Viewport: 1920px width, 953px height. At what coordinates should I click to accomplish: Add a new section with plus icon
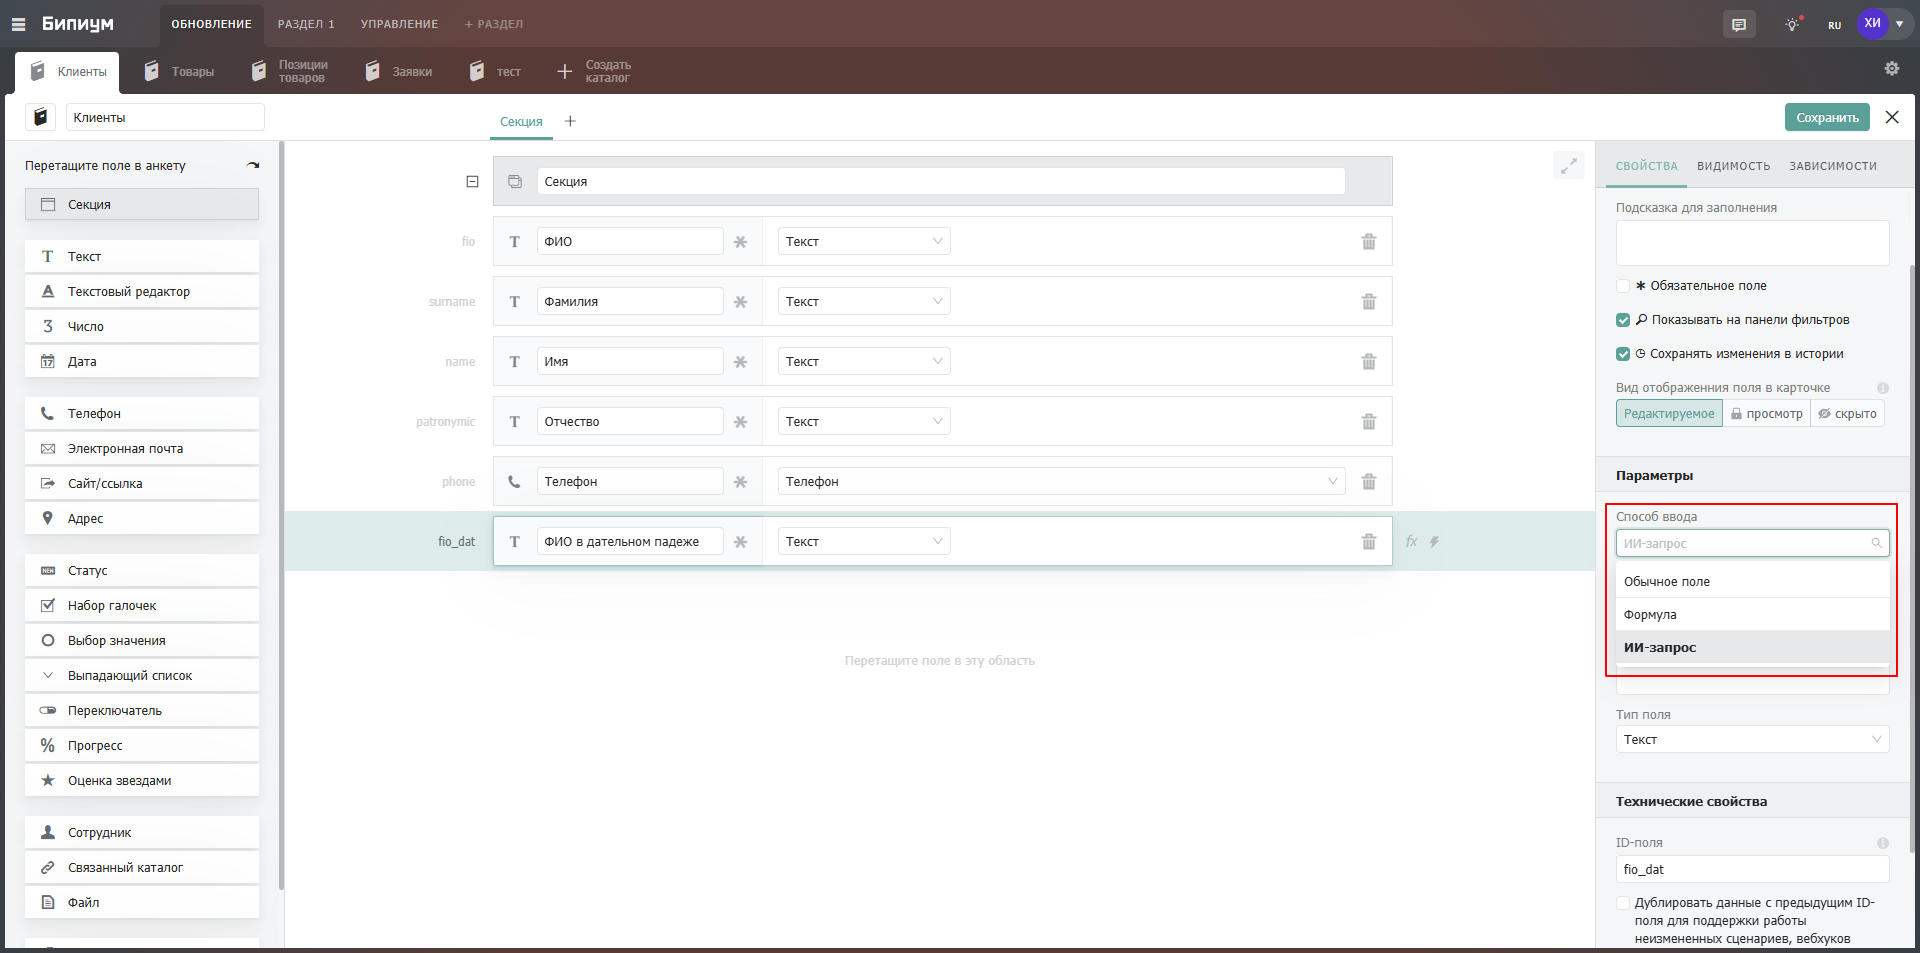pos(570,121)
